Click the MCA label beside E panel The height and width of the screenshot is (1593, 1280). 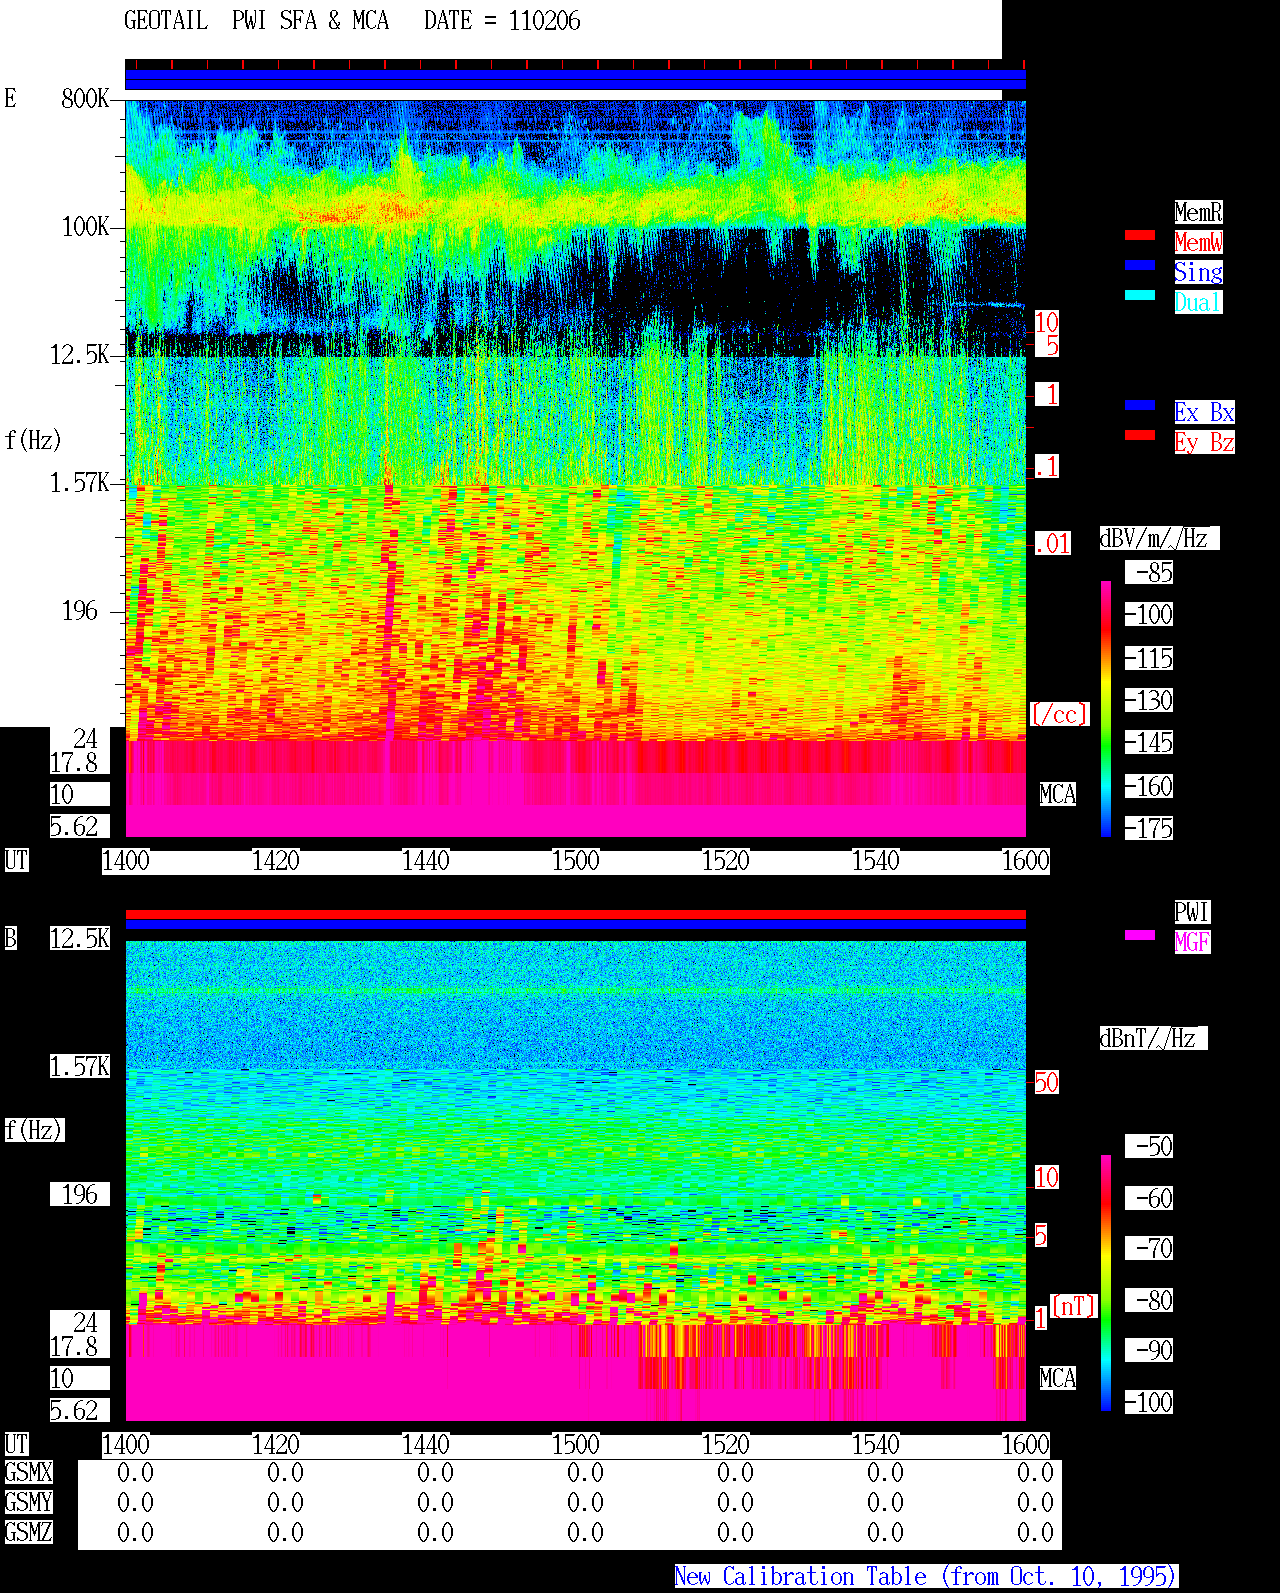1058,794
